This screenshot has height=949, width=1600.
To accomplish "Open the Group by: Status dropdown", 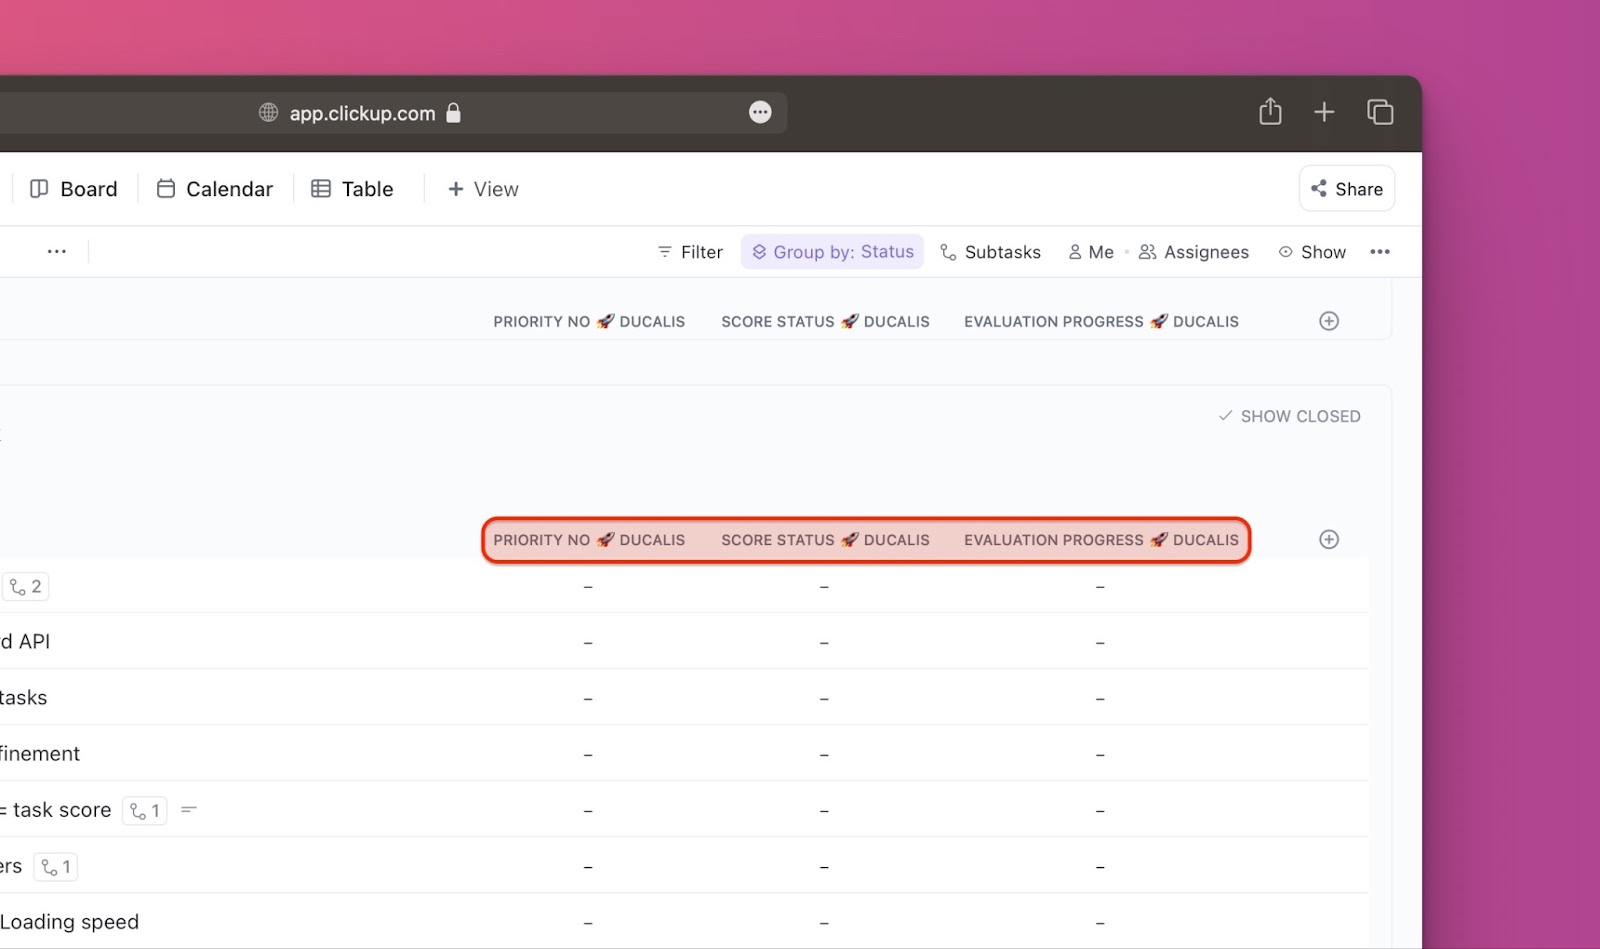I will [831, 251].
